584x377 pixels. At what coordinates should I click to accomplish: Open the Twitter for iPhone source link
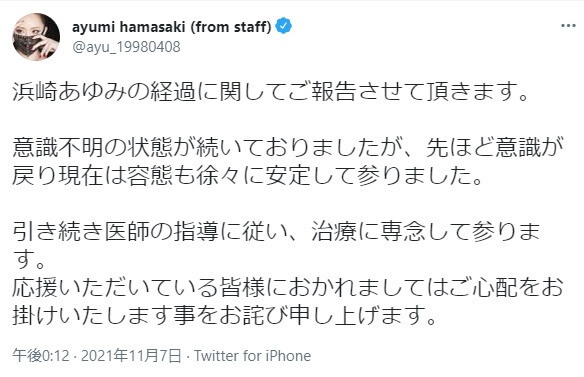252,356
